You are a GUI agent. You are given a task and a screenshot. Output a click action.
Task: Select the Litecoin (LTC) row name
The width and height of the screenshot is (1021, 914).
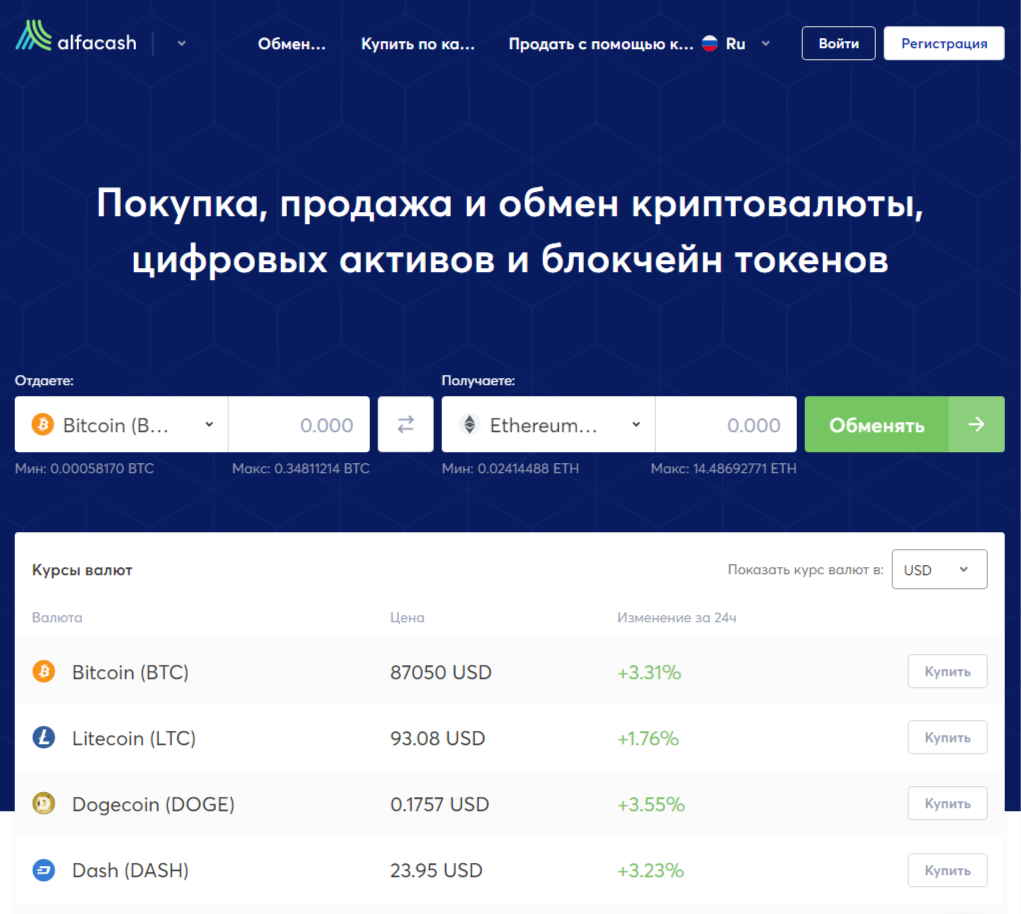tap(133, 738)
